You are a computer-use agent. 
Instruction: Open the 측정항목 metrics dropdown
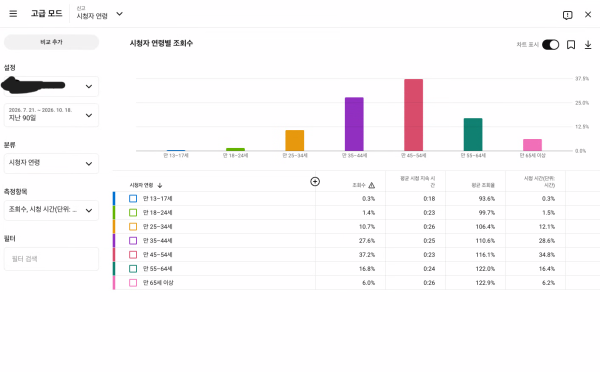coord(51,210)
